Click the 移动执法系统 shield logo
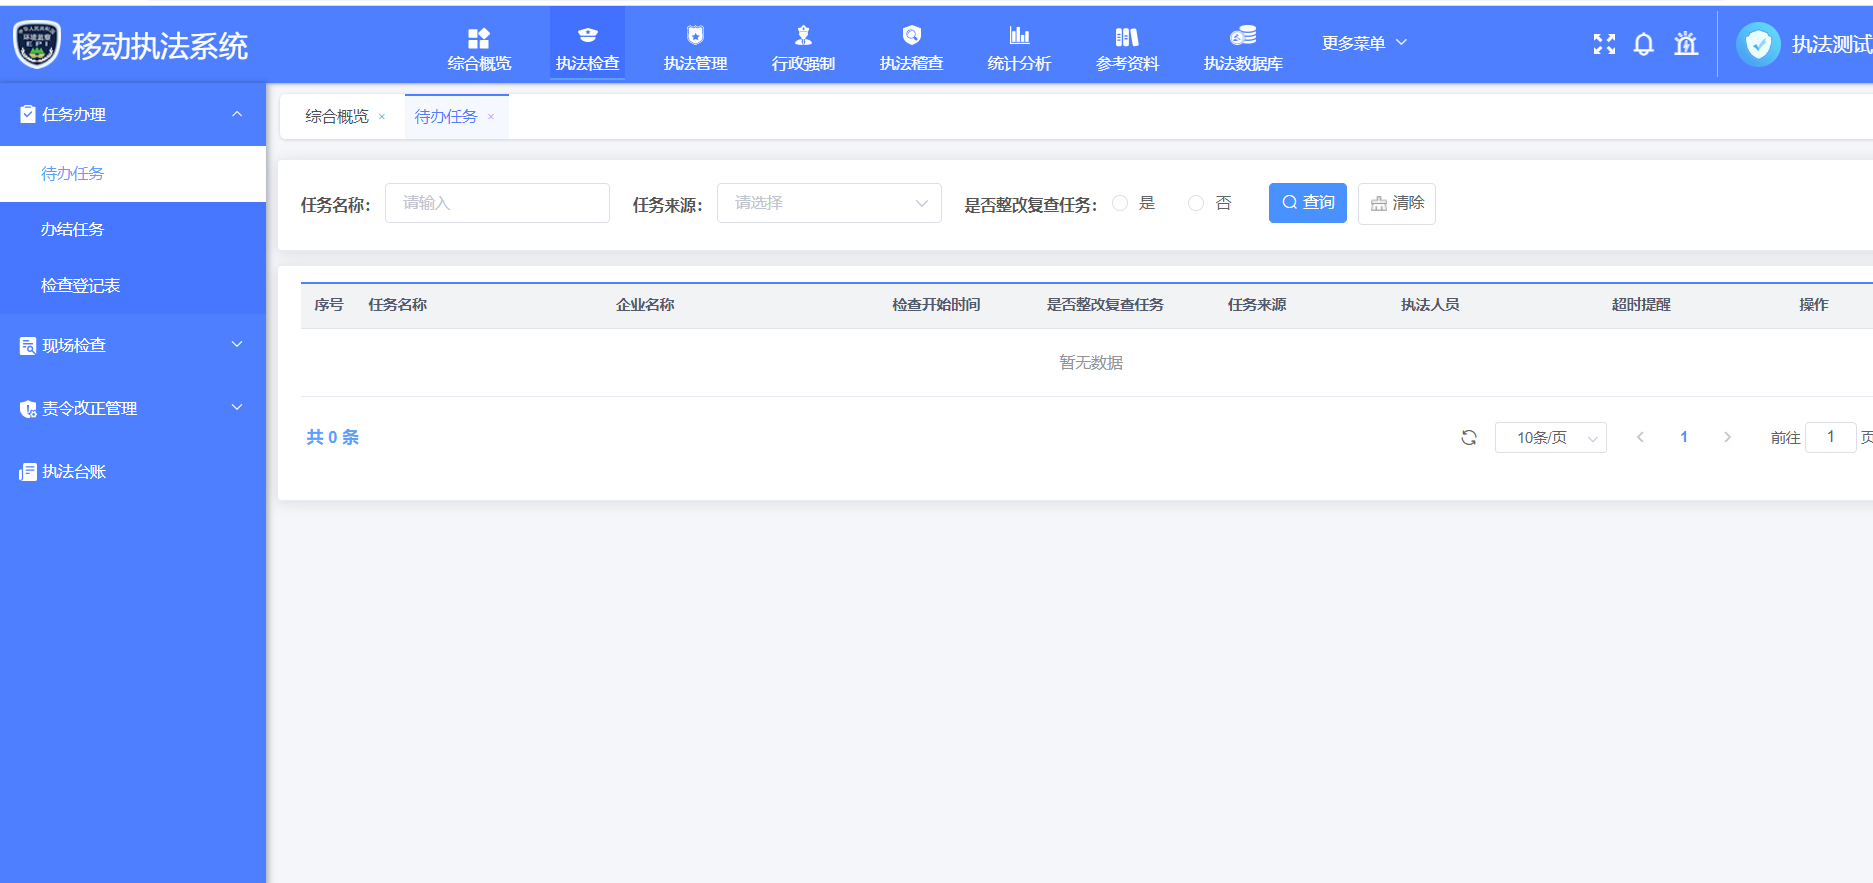 (37, 44)
